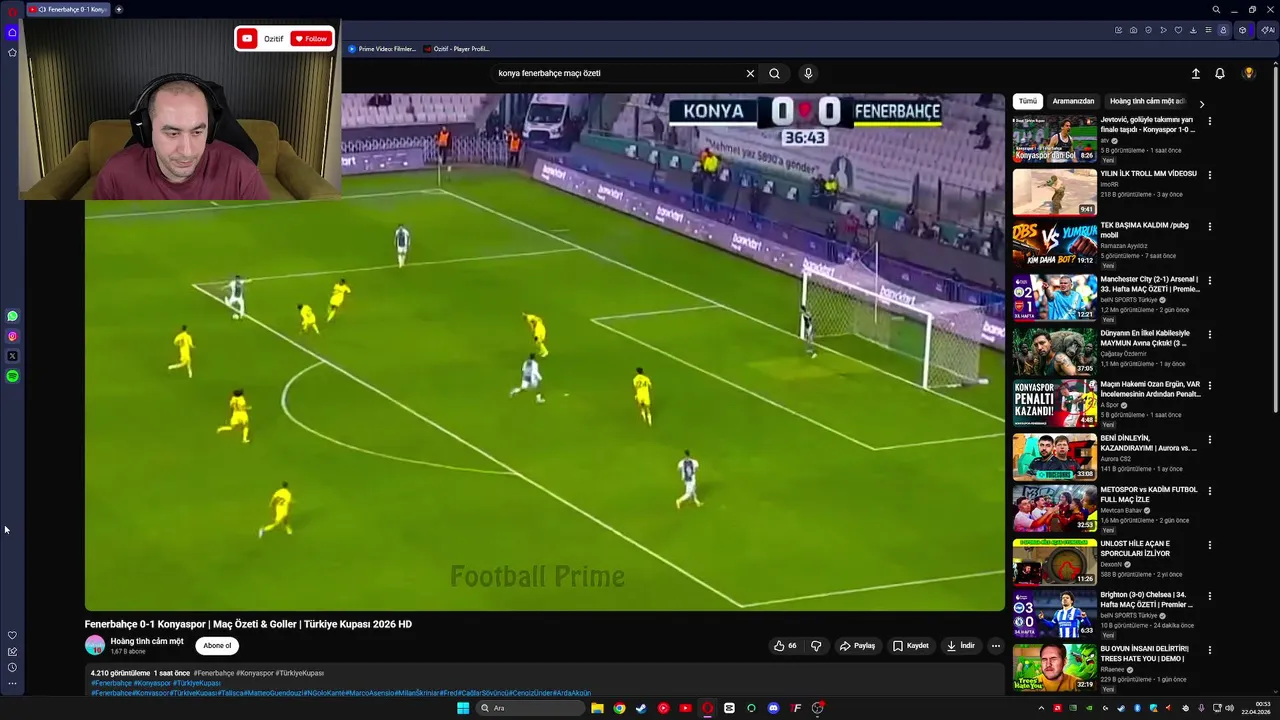
Task: Subscribe with Abone ol button
Action: [x=217, y=646]
